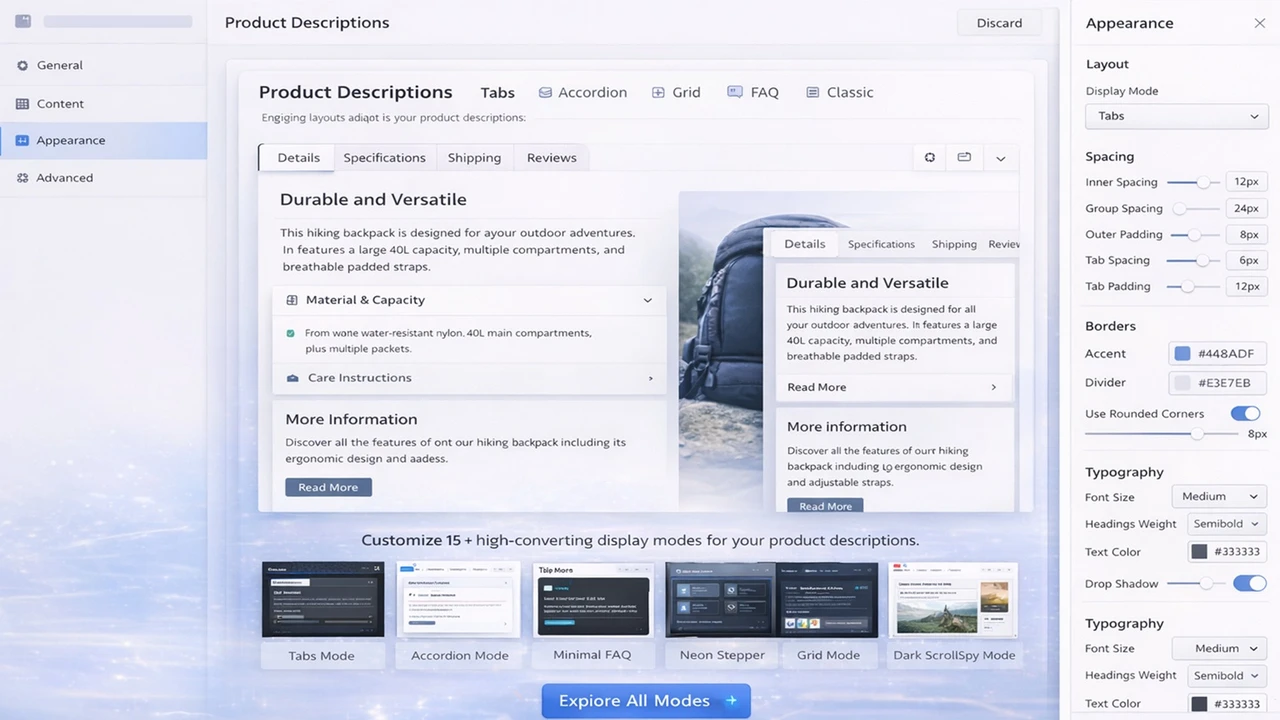Viewport: 1280px width, 720px height.
Task: Switch to the Tabs layout option
Action: 497,93
